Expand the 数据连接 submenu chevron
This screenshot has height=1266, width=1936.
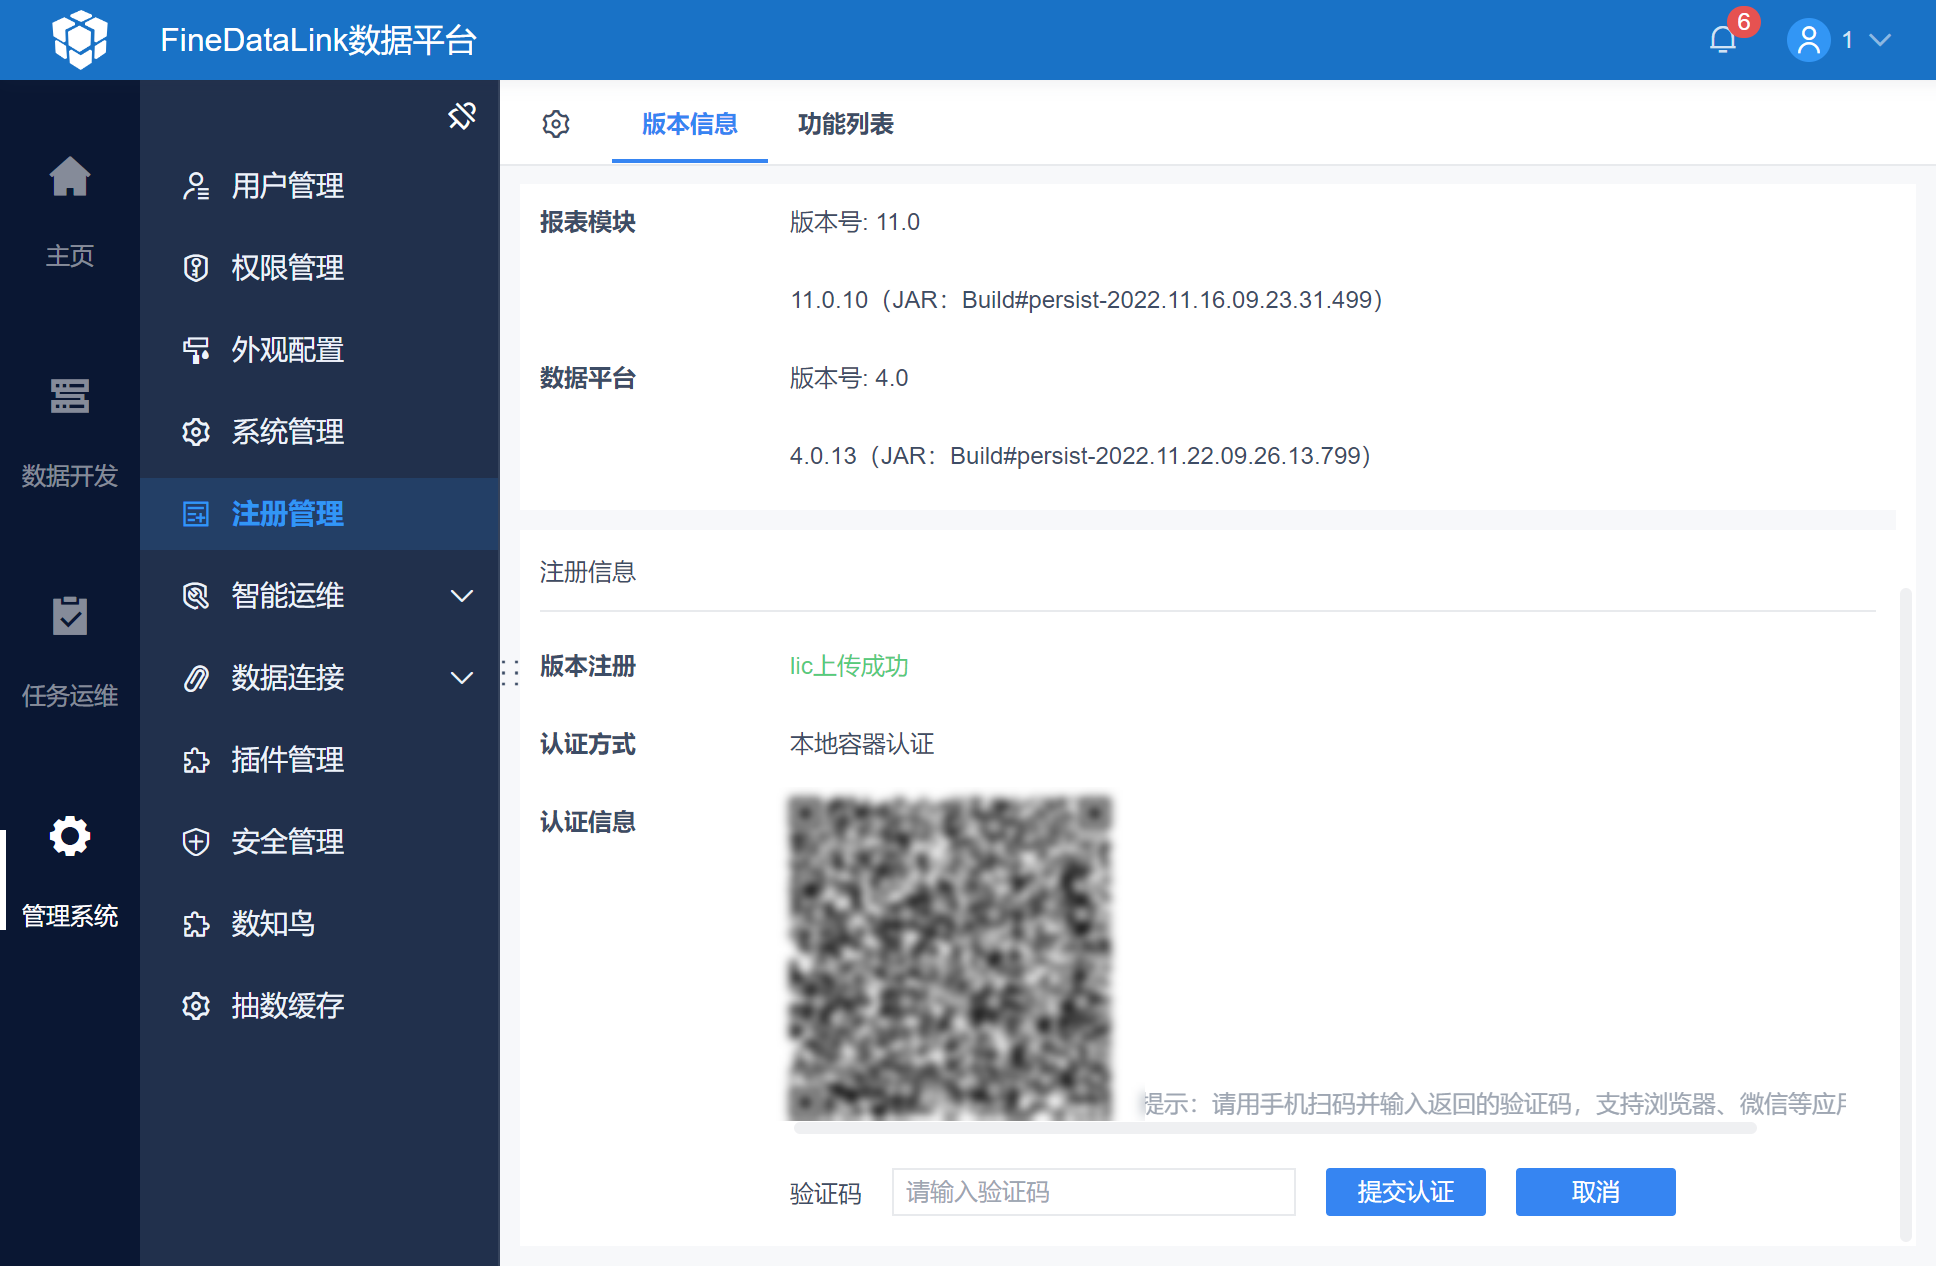click(461, 678)
